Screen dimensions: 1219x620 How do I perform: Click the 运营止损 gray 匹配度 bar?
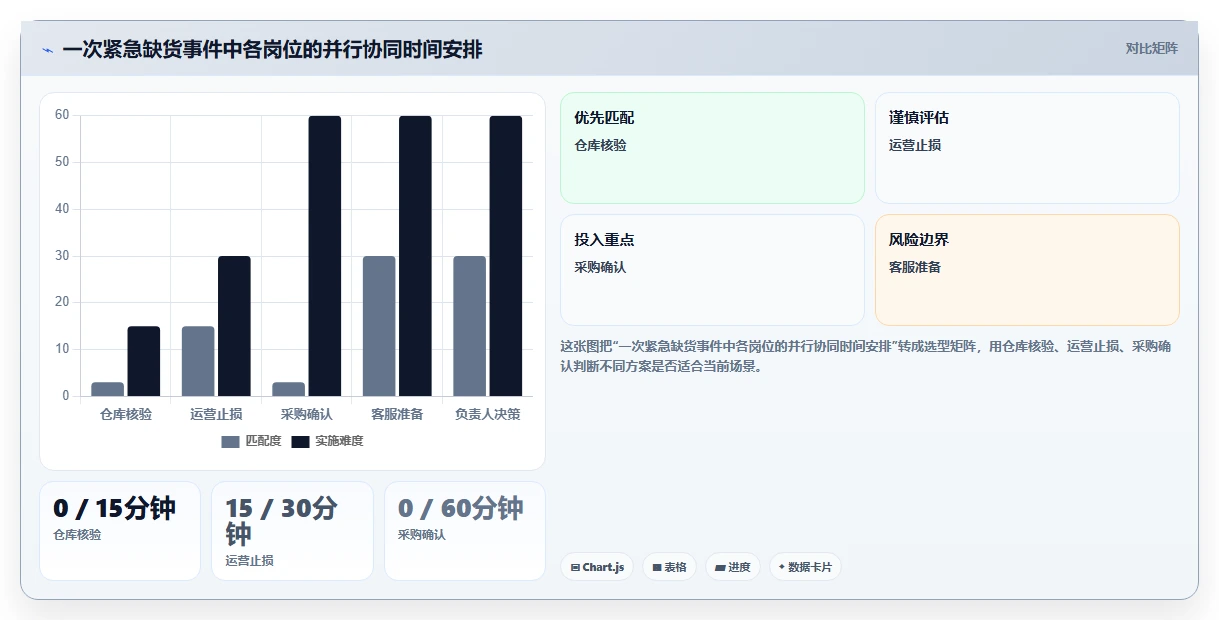pos(198,361)
